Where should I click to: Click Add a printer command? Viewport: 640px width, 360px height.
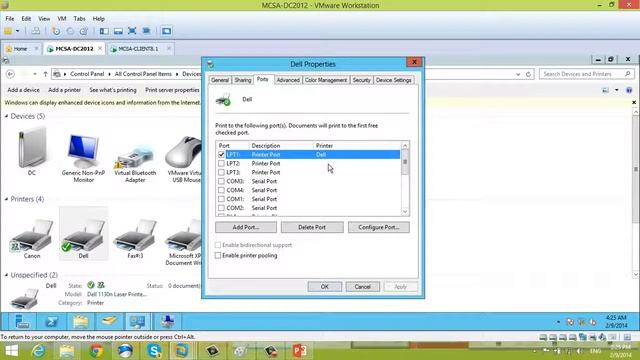(64, 90)
